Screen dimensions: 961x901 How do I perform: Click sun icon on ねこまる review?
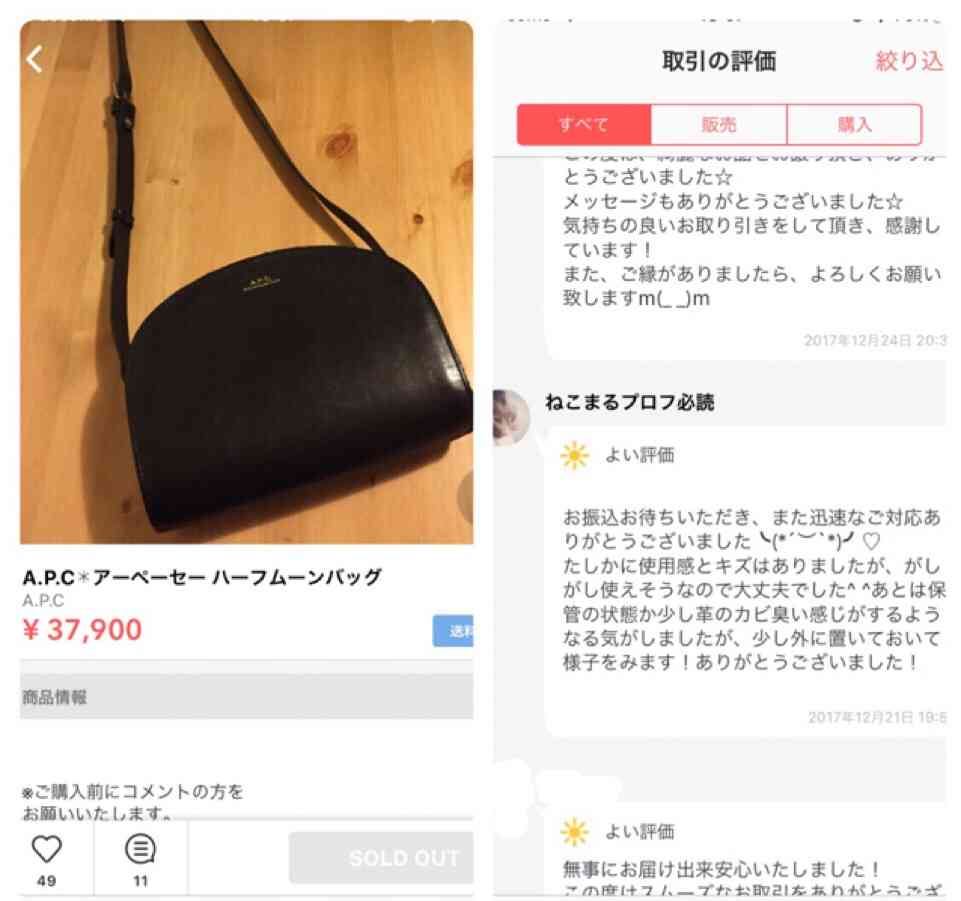574,455
